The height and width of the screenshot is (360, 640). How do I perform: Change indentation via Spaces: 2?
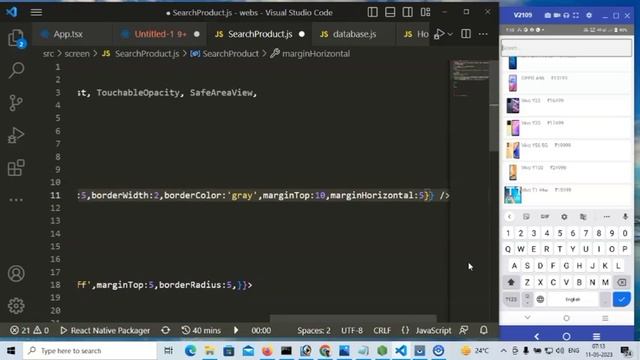(313, 330)
